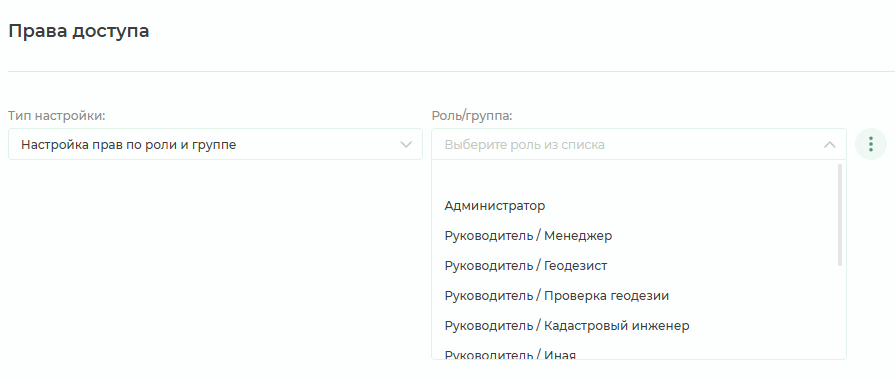Choose Руководитель / Менеджер from the list
Screen dimensions: 895x380
tap(635, 235)
